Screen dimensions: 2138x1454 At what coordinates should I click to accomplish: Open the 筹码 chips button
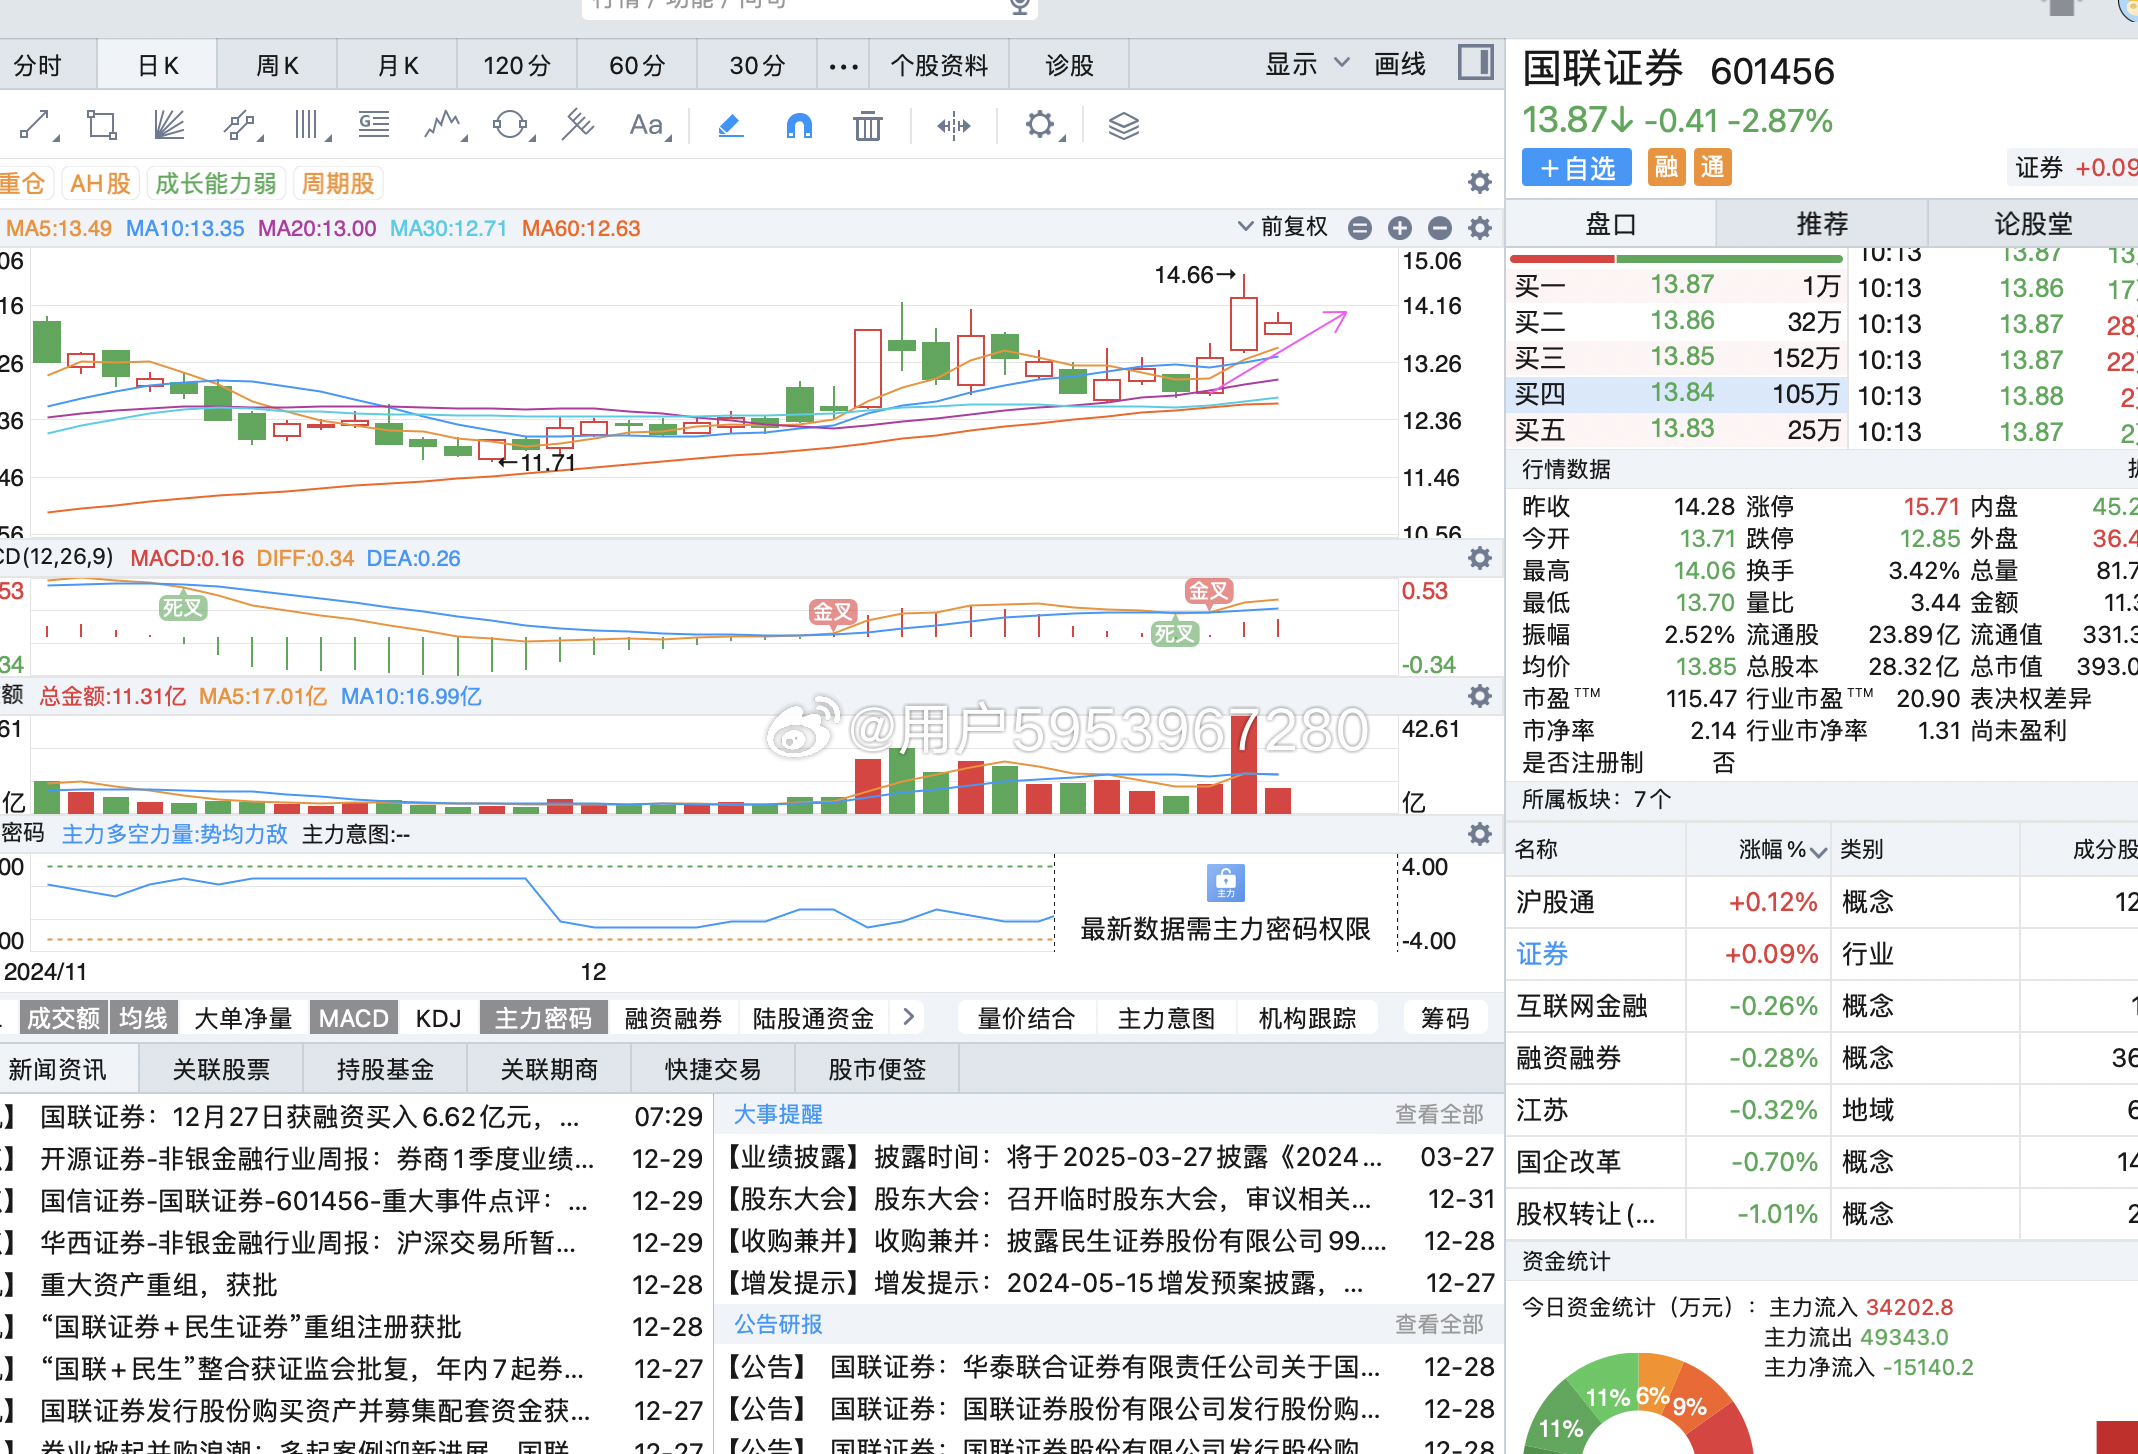1445,1018
